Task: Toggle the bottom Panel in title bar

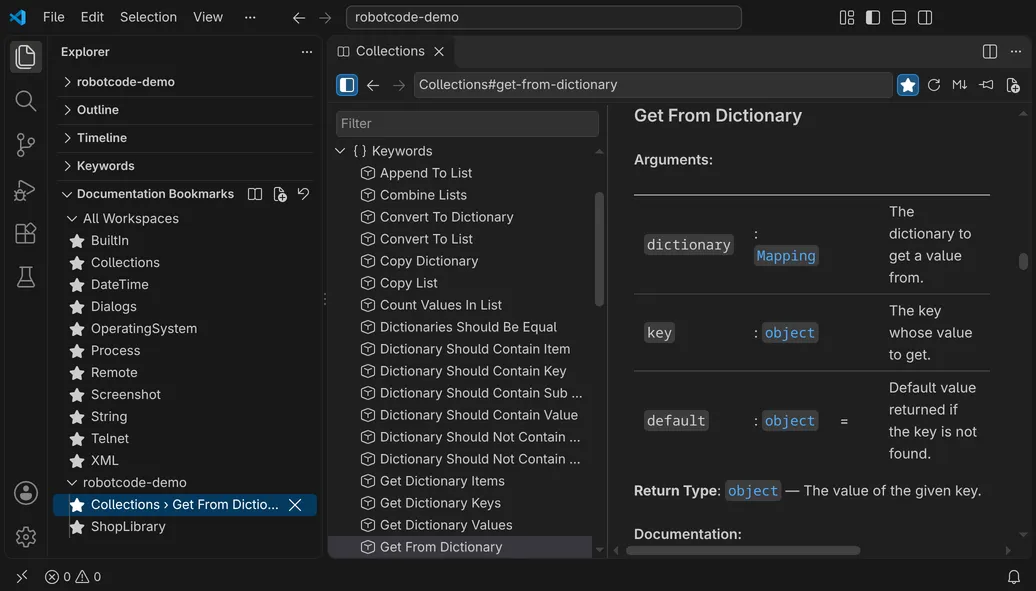Action: click(899, 17)
